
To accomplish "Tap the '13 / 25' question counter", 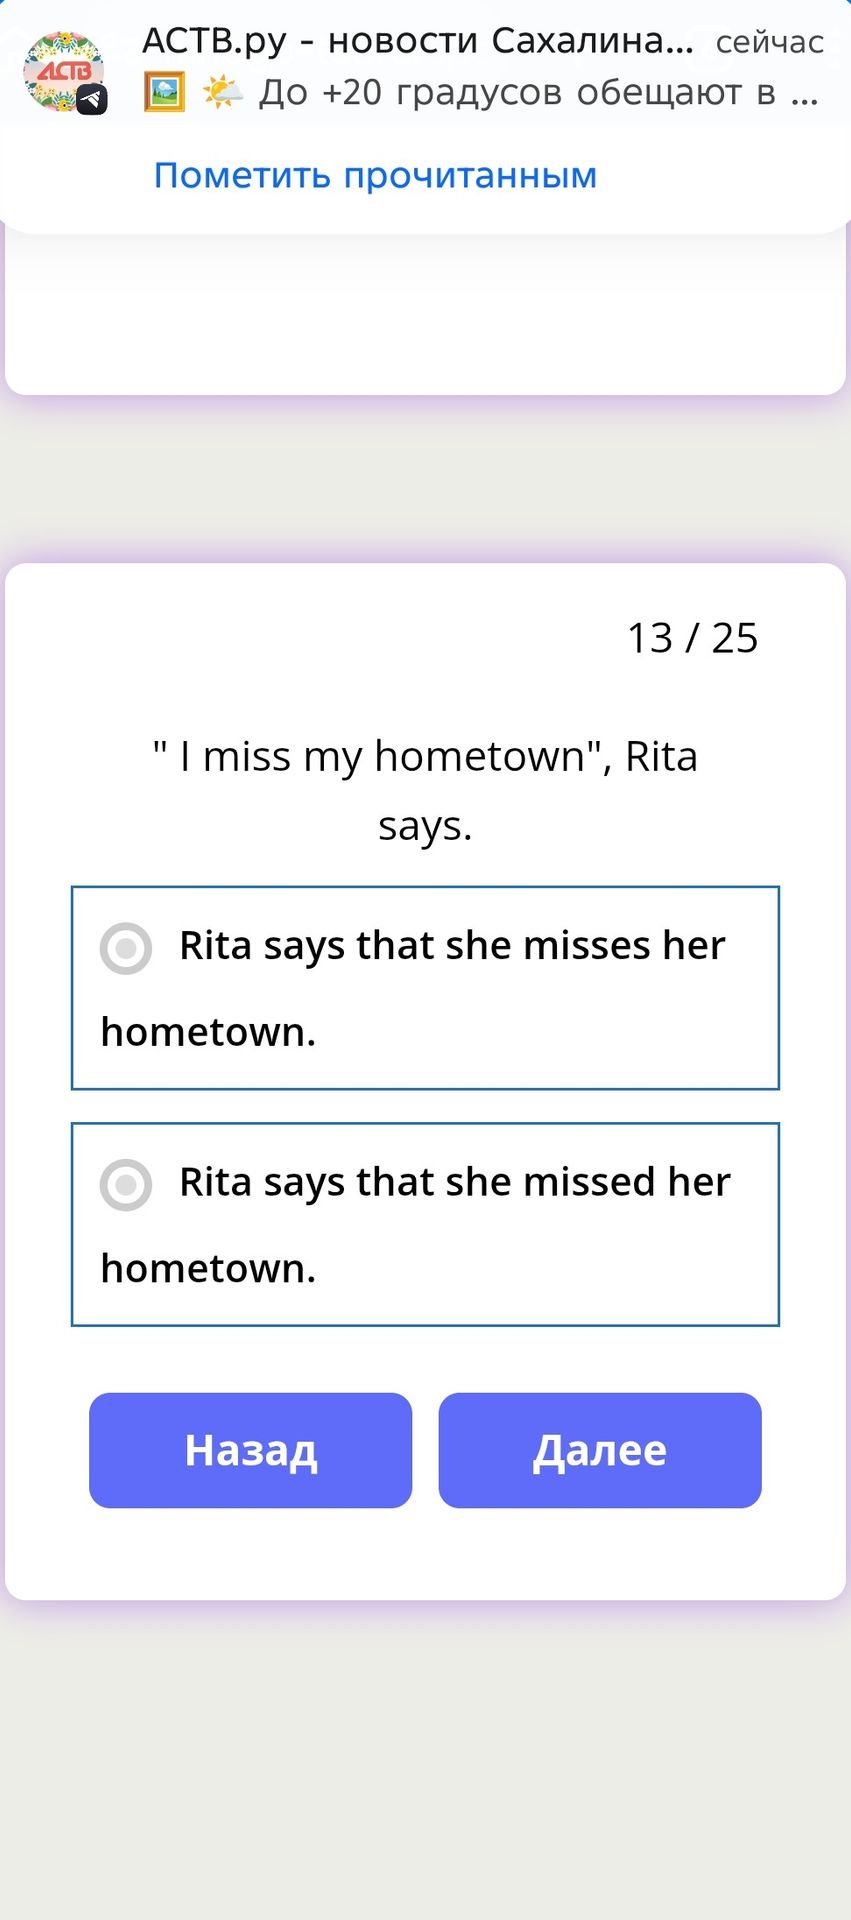I will tap(692, 638).
